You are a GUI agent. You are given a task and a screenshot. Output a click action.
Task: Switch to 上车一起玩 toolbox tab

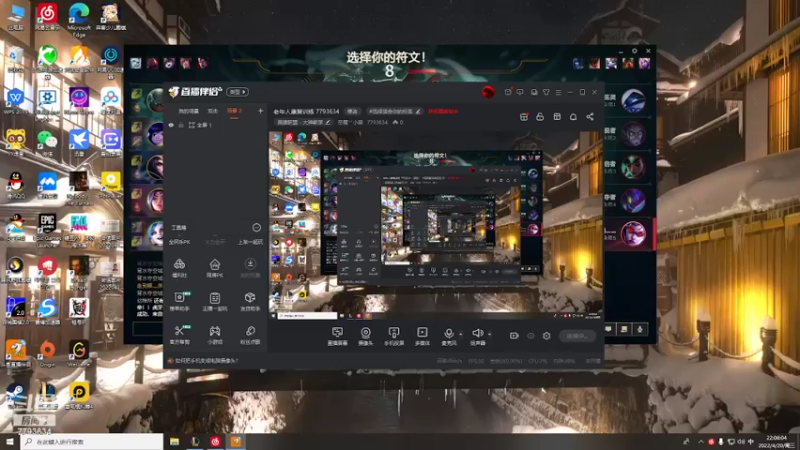(x=251, y=242)
